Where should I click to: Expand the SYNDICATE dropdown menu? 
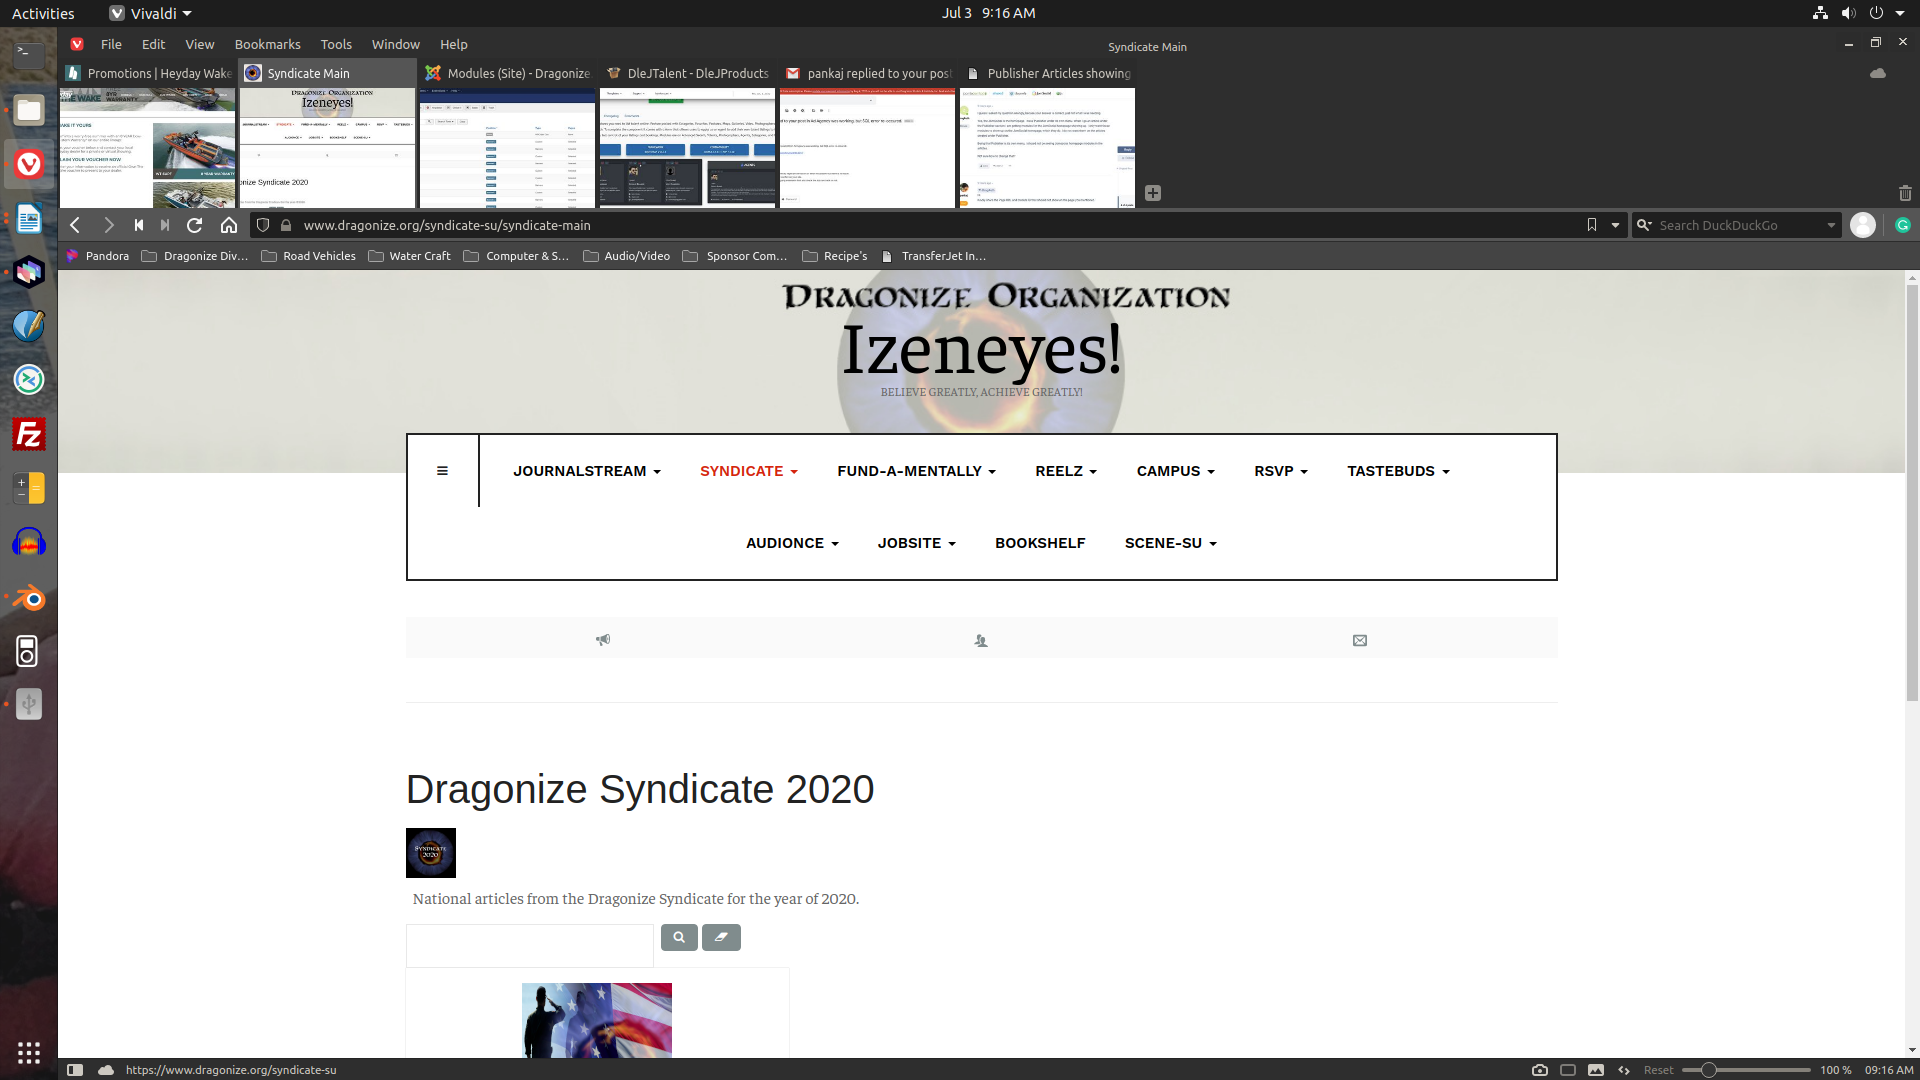(748, 471)
